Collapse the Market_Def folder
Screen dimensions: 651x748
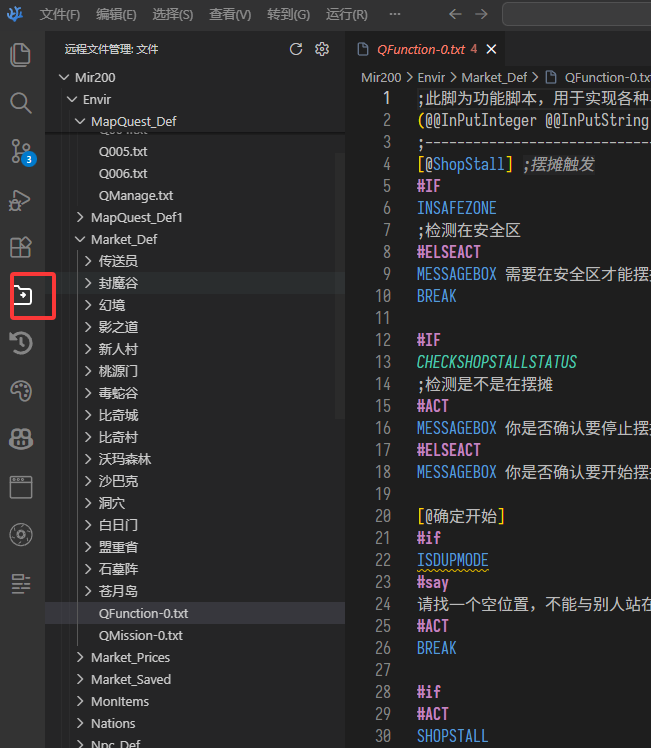tap(81, 239)
